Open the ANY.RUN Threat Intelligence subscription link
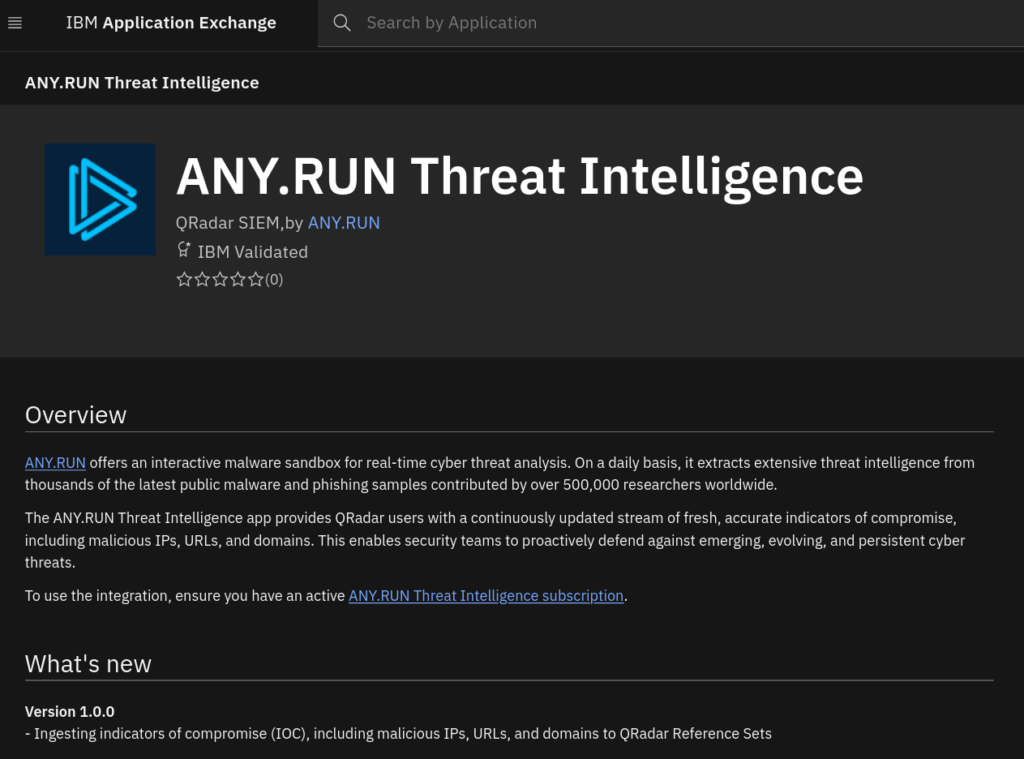 [486, 596]
